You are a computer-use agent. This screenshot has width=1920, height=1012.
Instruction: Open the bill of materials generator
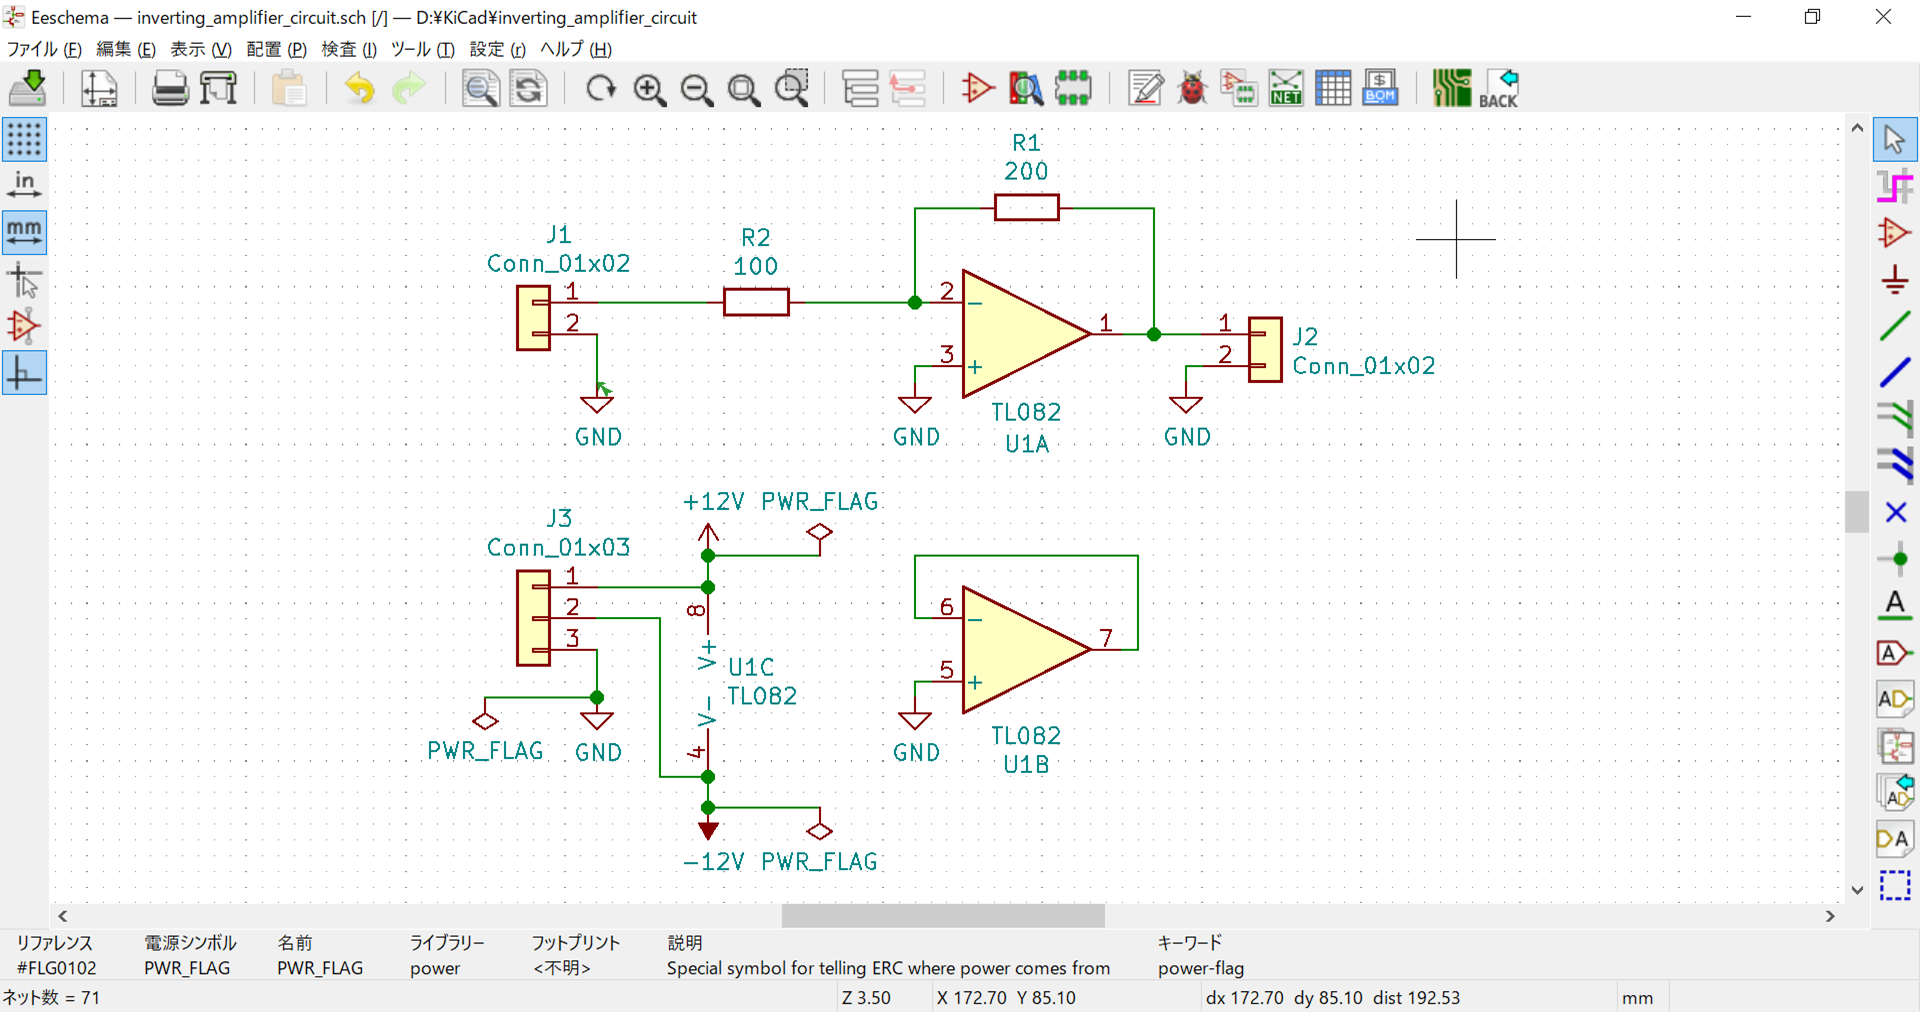1380,88
